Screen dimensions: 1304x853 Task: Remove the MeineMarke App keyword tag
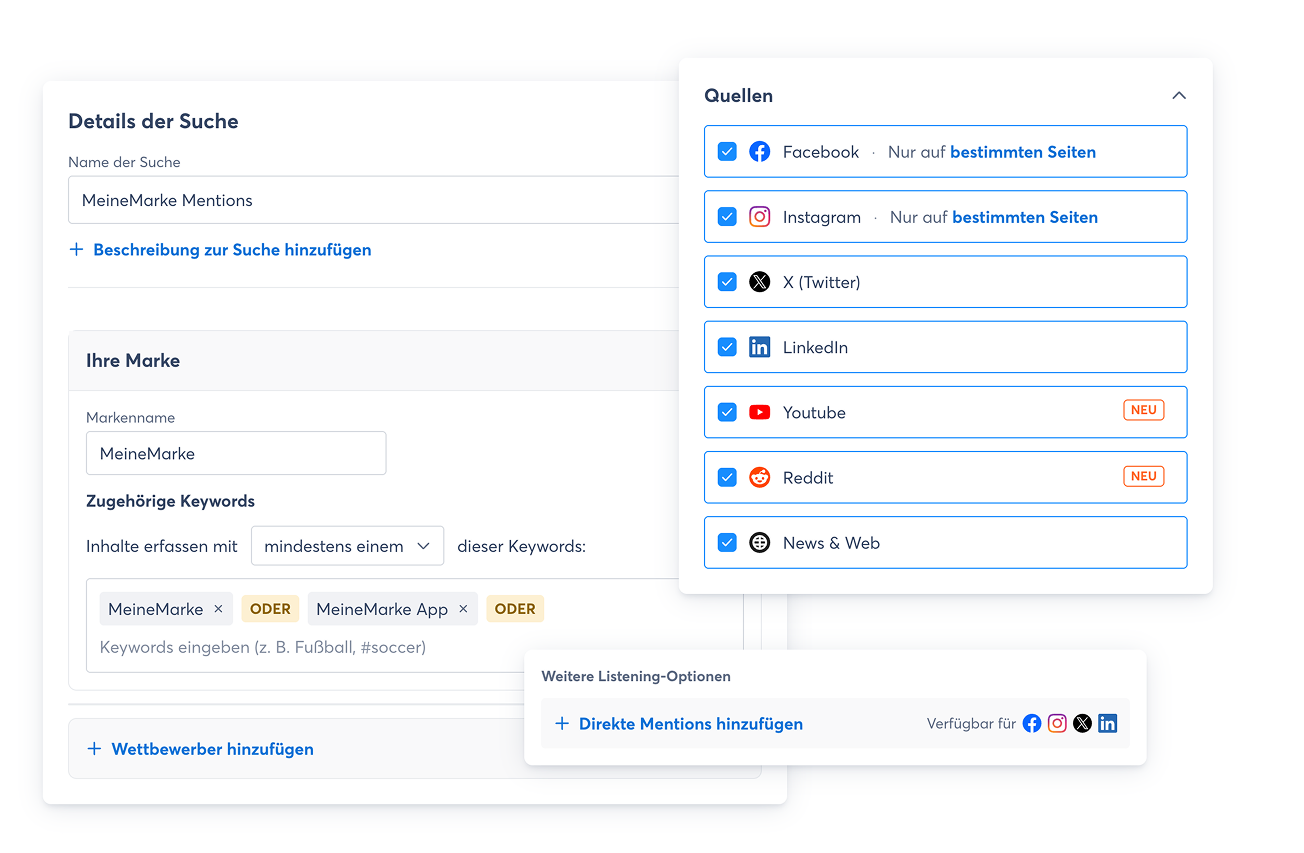click(463, 609)
